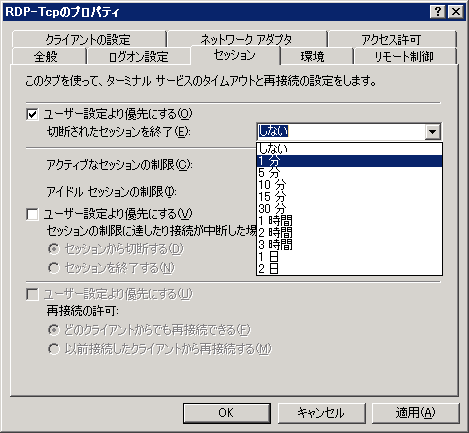Viewport: 469px width, 433px height.
Task: Click the キャンセル button
Action: 321,413
